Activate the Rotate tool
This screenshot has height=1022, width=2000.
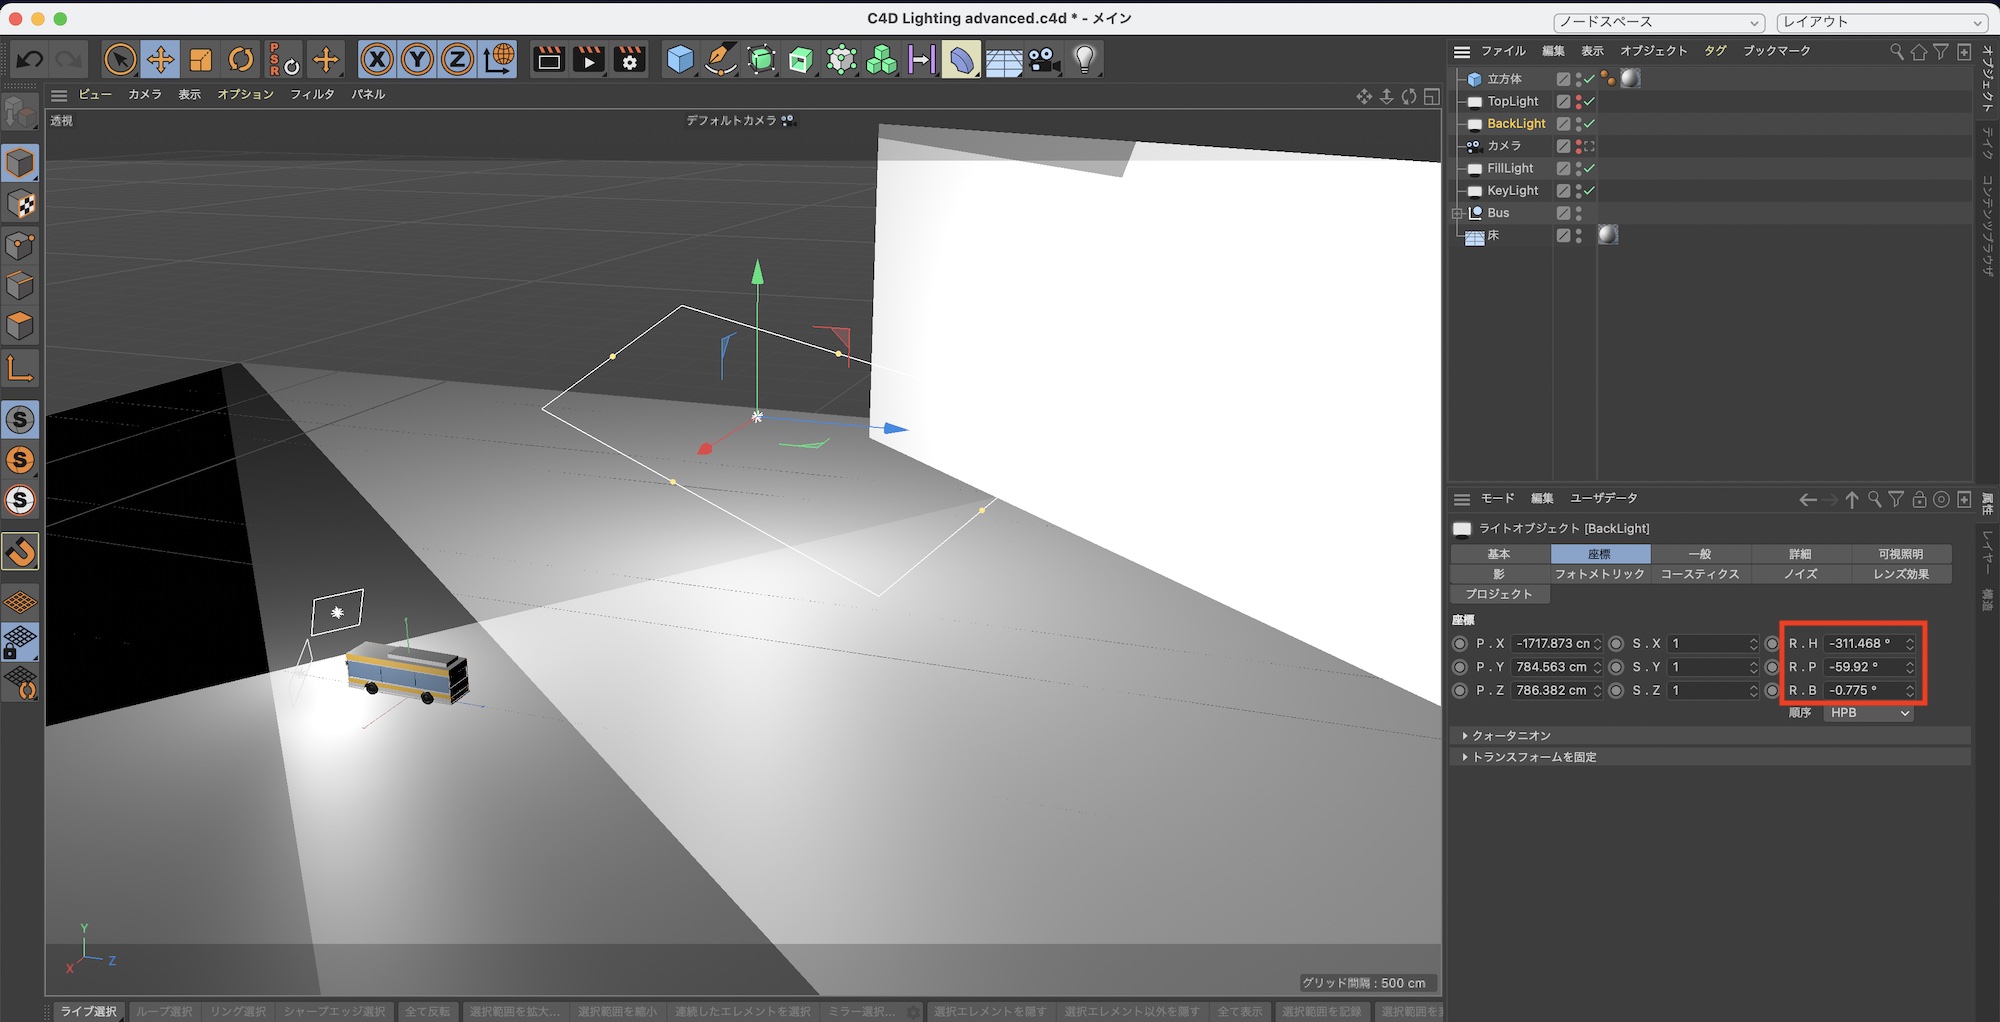click(x=241, y=60)
